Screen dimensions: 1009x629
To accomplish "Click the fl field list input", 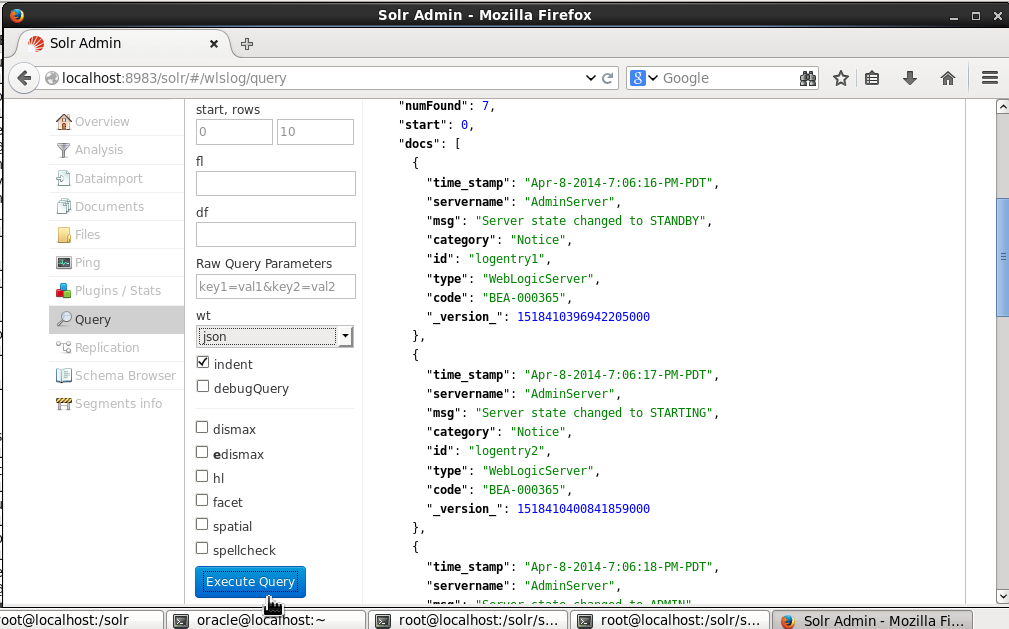I will click(275, 183).
